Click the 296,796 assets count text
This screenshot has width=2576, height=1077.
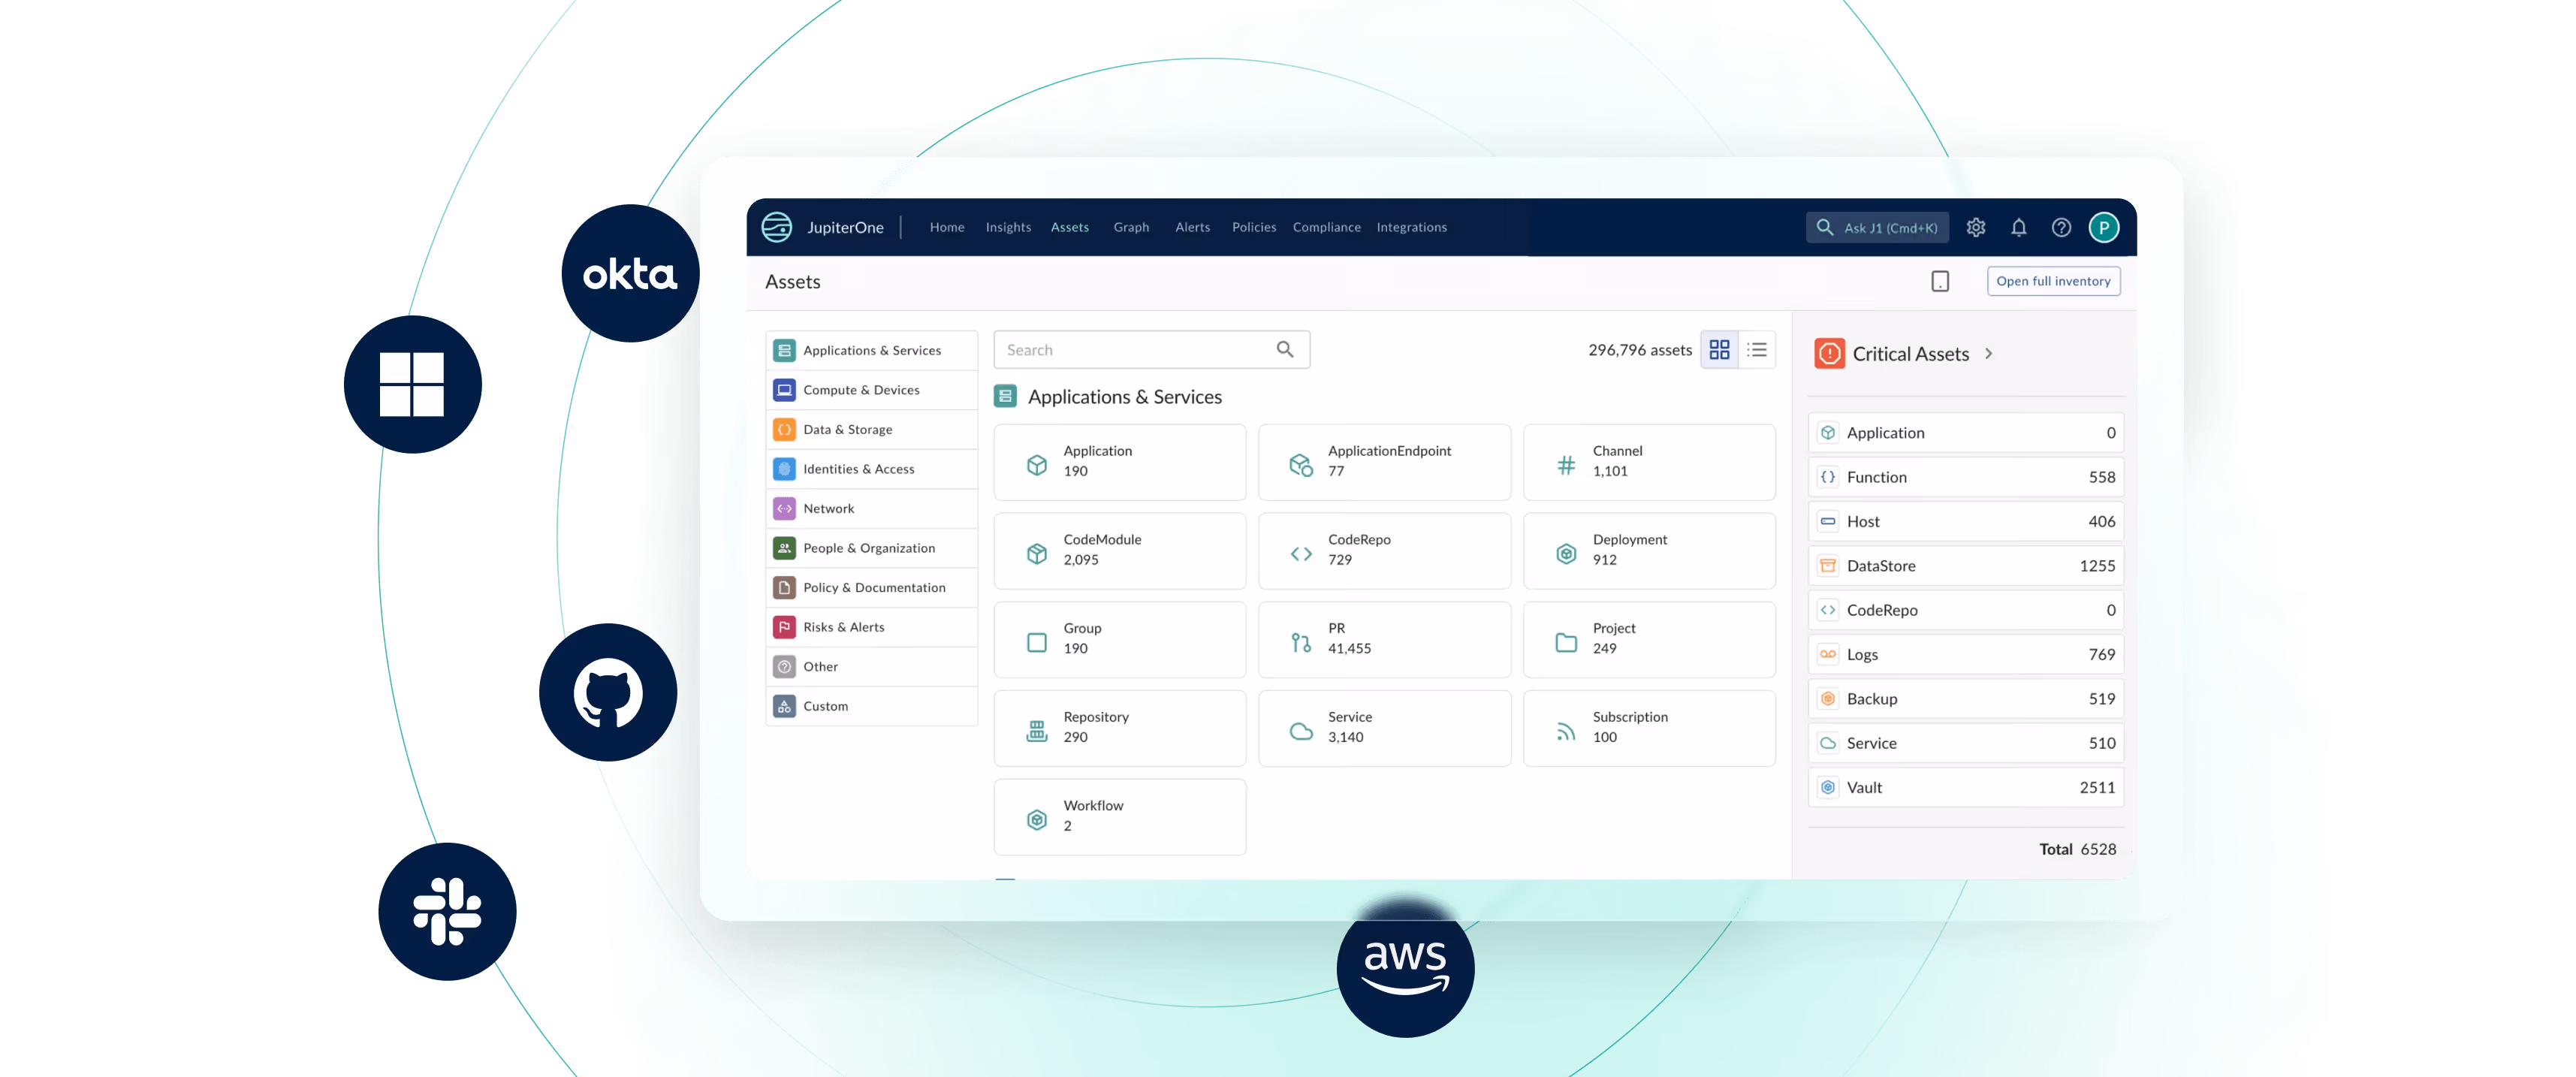pyautogui.click(x=1639, y=350)
